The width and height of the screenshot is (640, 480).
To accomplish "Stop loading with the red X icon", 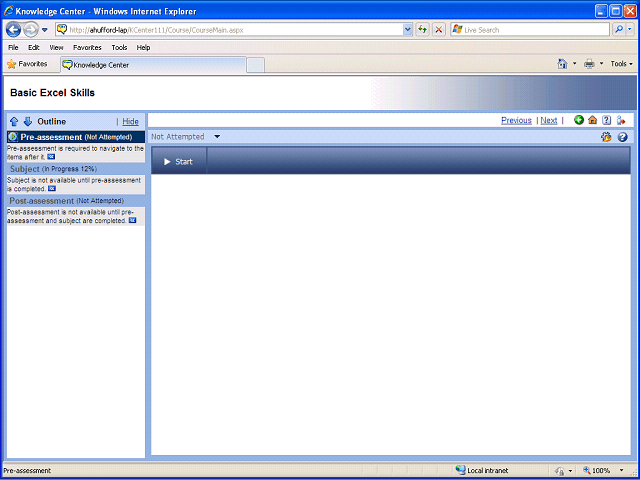I will coord(439,29).
